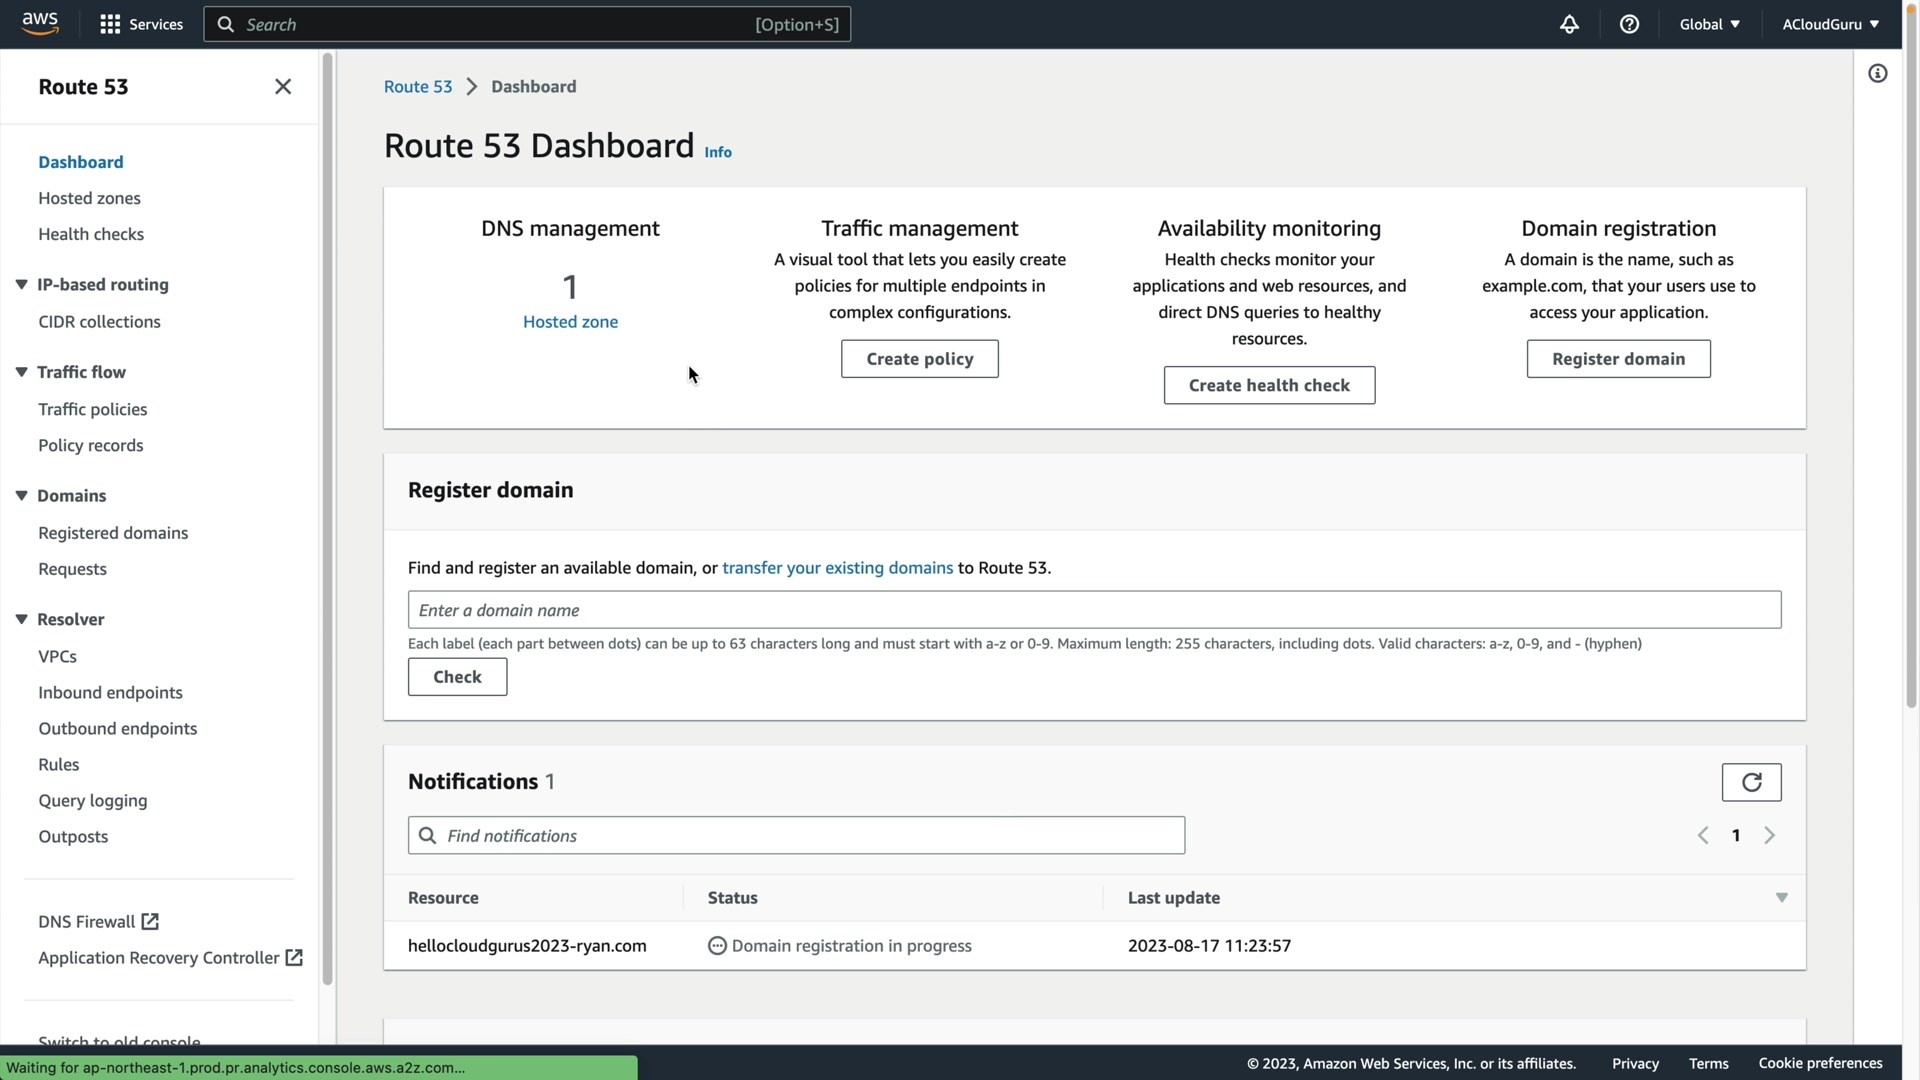Open the info panel icon
The width and height of the screenshot is (1920, 1080).
pyautogui.click(x=1877, y=73)
